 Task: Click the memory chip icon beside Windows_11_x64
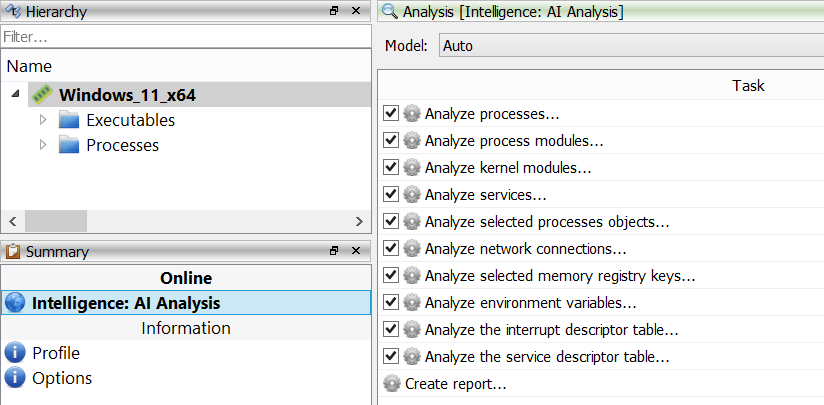point(41,95)
